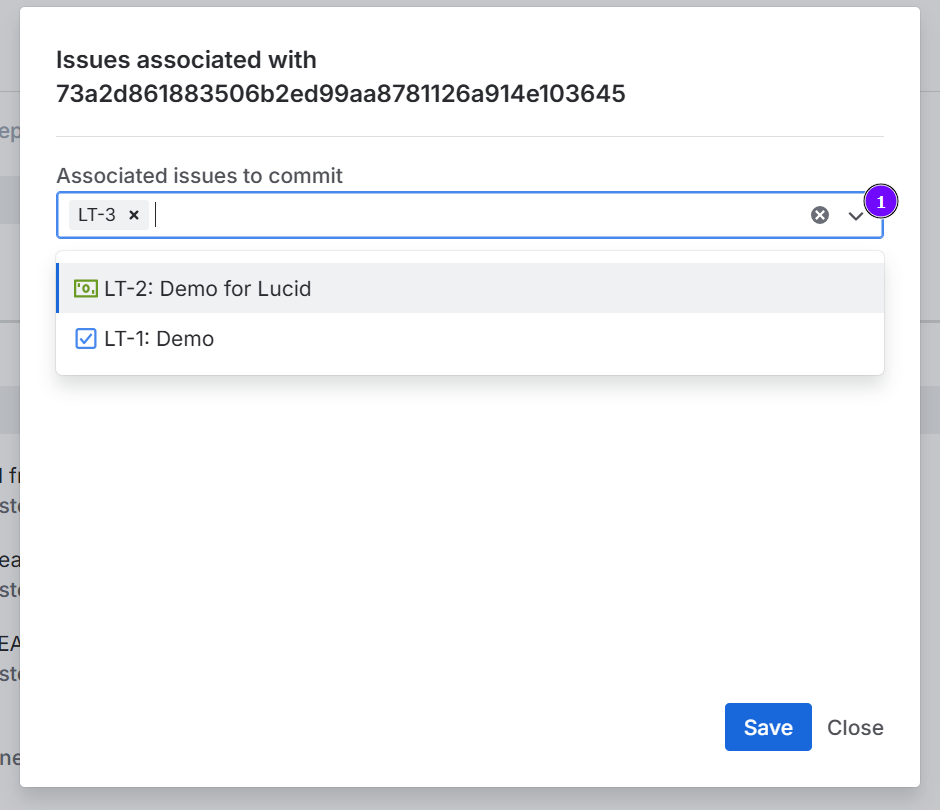Click blank space right of LT-1: Demo

point(550,339)
